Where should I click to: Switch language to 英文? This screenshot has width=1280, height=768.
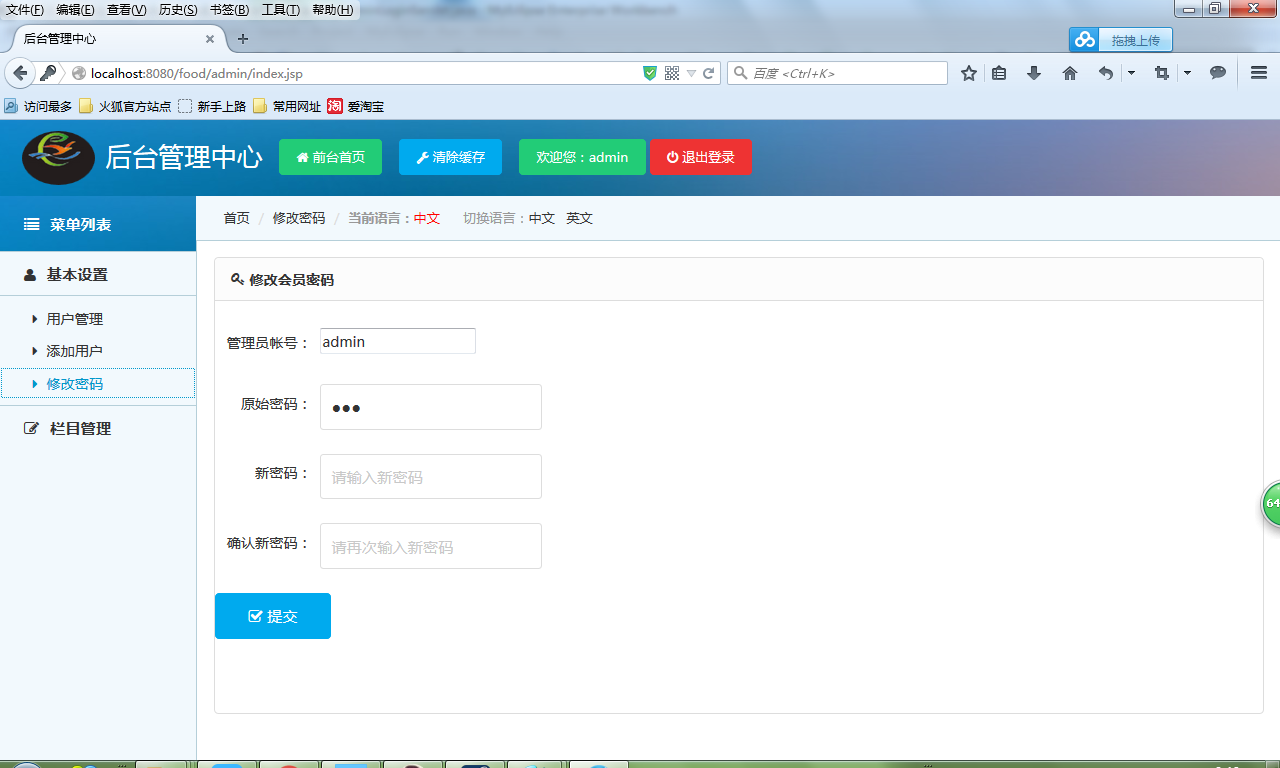(x=579, y=218)
